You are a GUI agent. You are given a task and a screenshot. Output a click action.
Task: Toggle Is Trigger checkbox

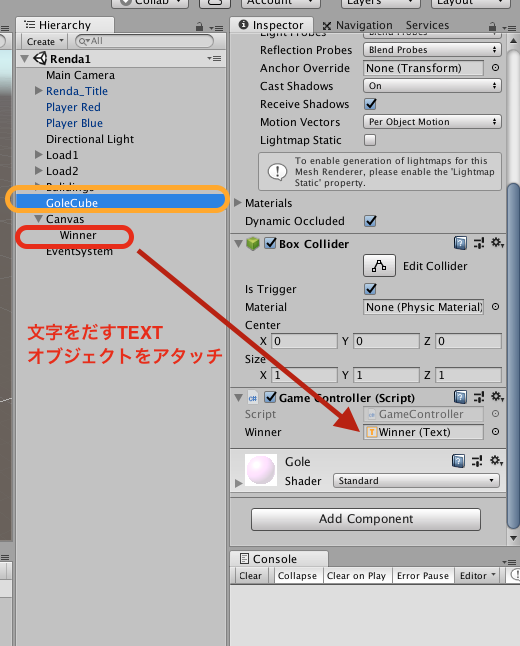click(370, 289)
